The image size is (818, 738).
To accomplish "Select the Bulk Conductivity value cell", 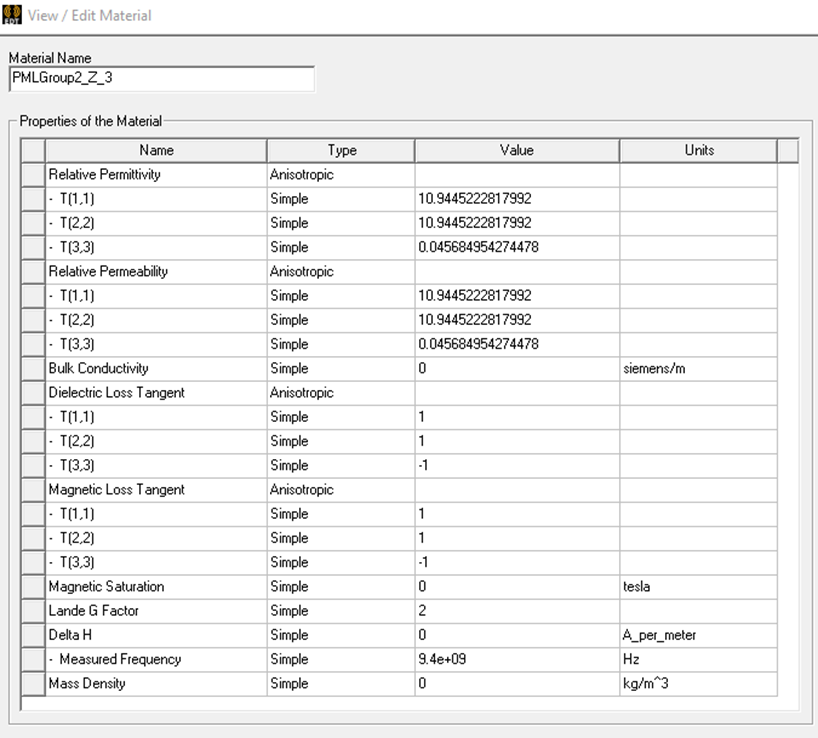I will pos(517,369).
